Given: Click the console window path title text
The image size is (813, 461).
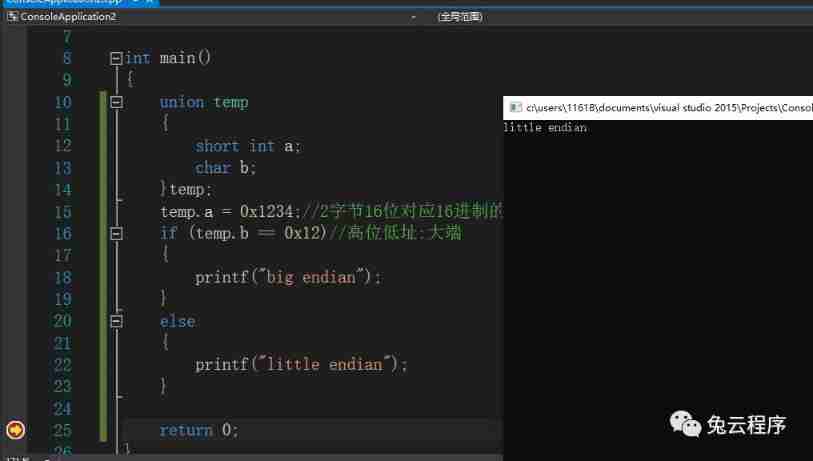Looking at the screenshot, I should tap(669, 108).
